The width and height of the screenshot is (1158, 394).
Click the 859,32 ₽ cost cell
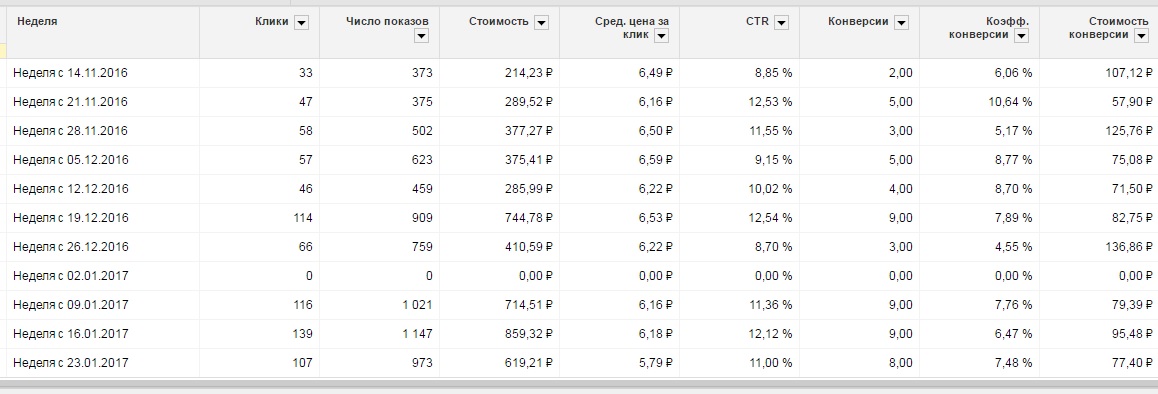point(499,334)
